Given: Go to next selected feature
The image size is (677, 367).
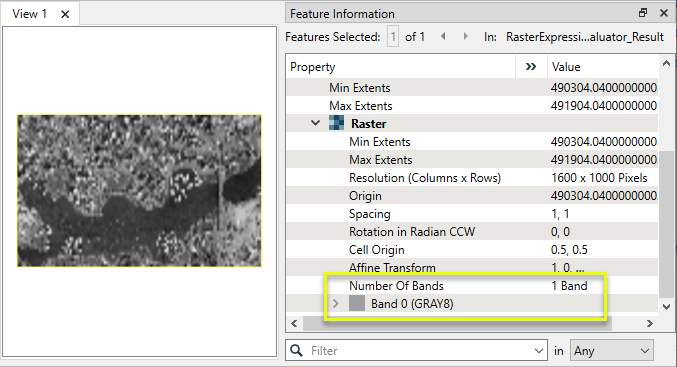Looking at the screenshot, I should 465,37.
